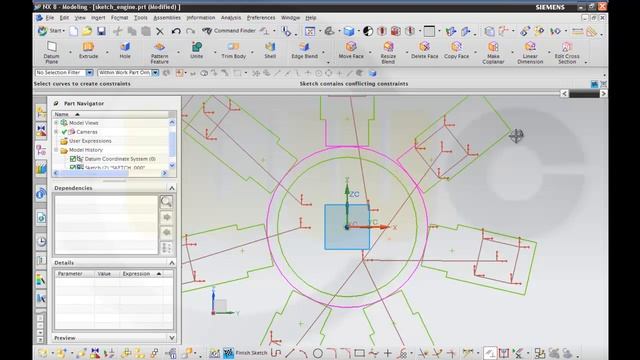This screenshot has height=360, width=640.
Task: Click the Save floppy disk icon
Action: click(x=101, y=31)
